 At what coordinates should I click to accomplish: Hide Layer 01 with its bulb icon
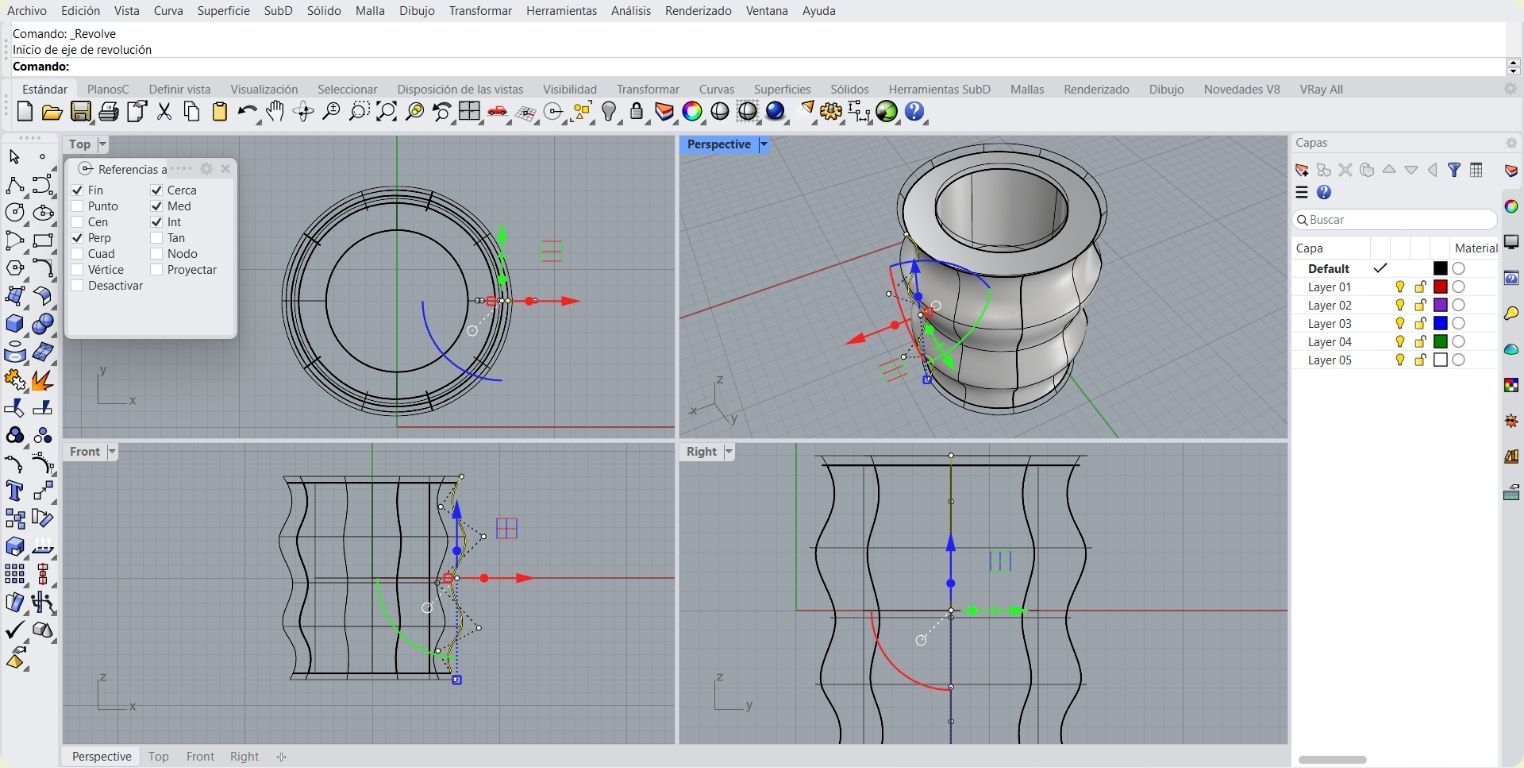pyautogui.click(x=1400, y=287)
